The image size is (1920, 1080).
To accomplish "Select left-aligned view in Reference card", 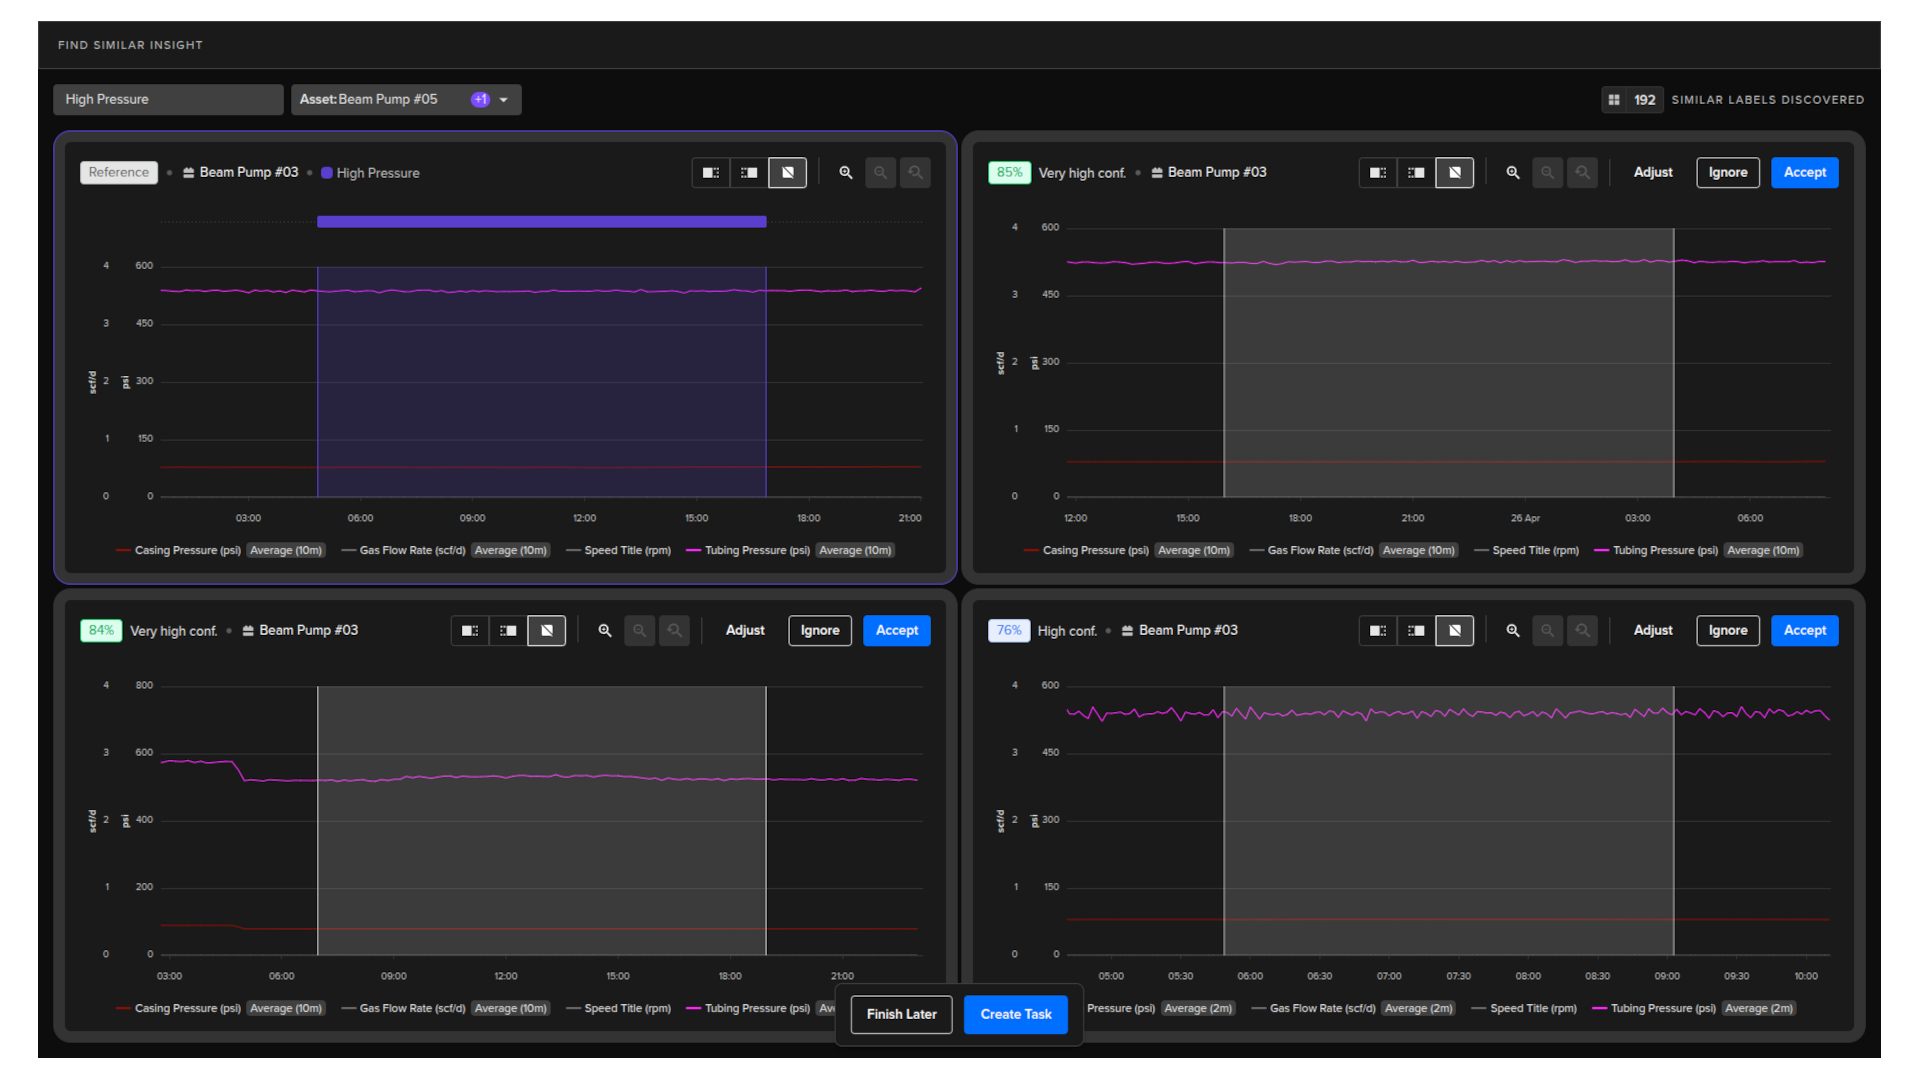I will 711,173.
